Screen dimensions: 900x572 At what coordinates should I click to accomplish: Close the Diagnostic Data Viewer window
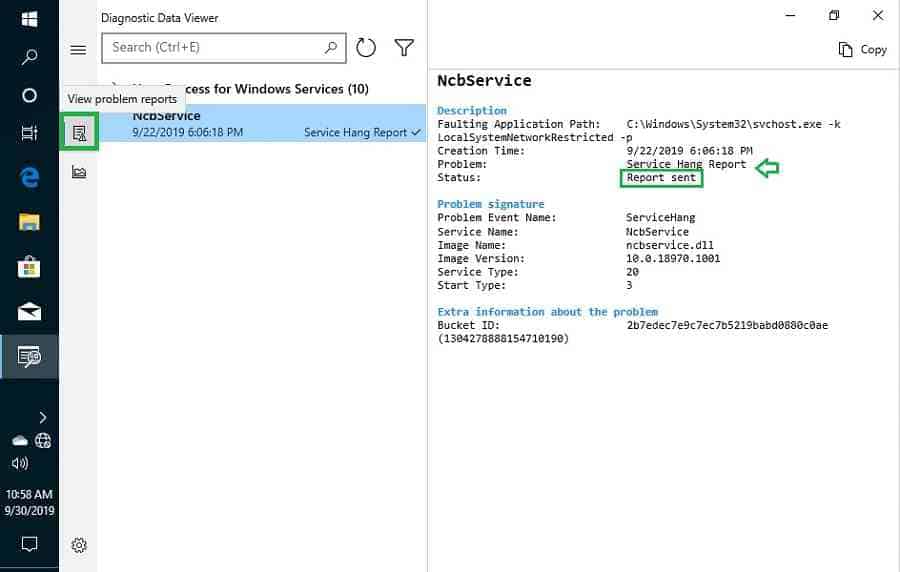[x=878, y=15]
